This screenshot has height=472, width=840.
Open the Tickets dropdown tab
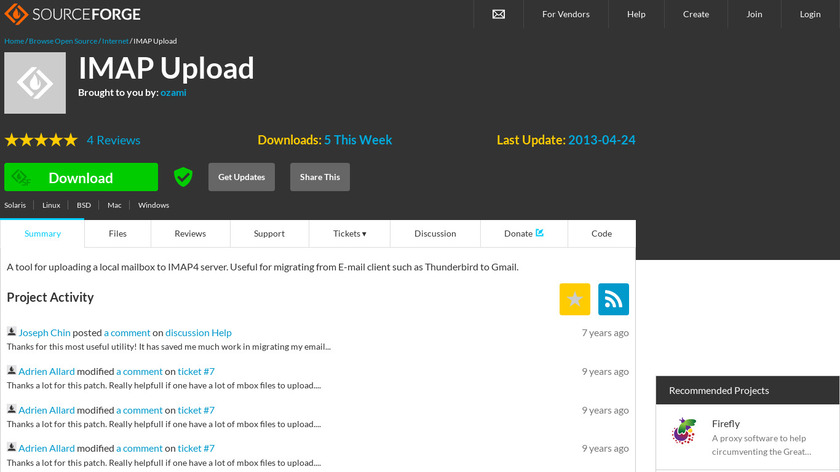[x=350, y=234]
